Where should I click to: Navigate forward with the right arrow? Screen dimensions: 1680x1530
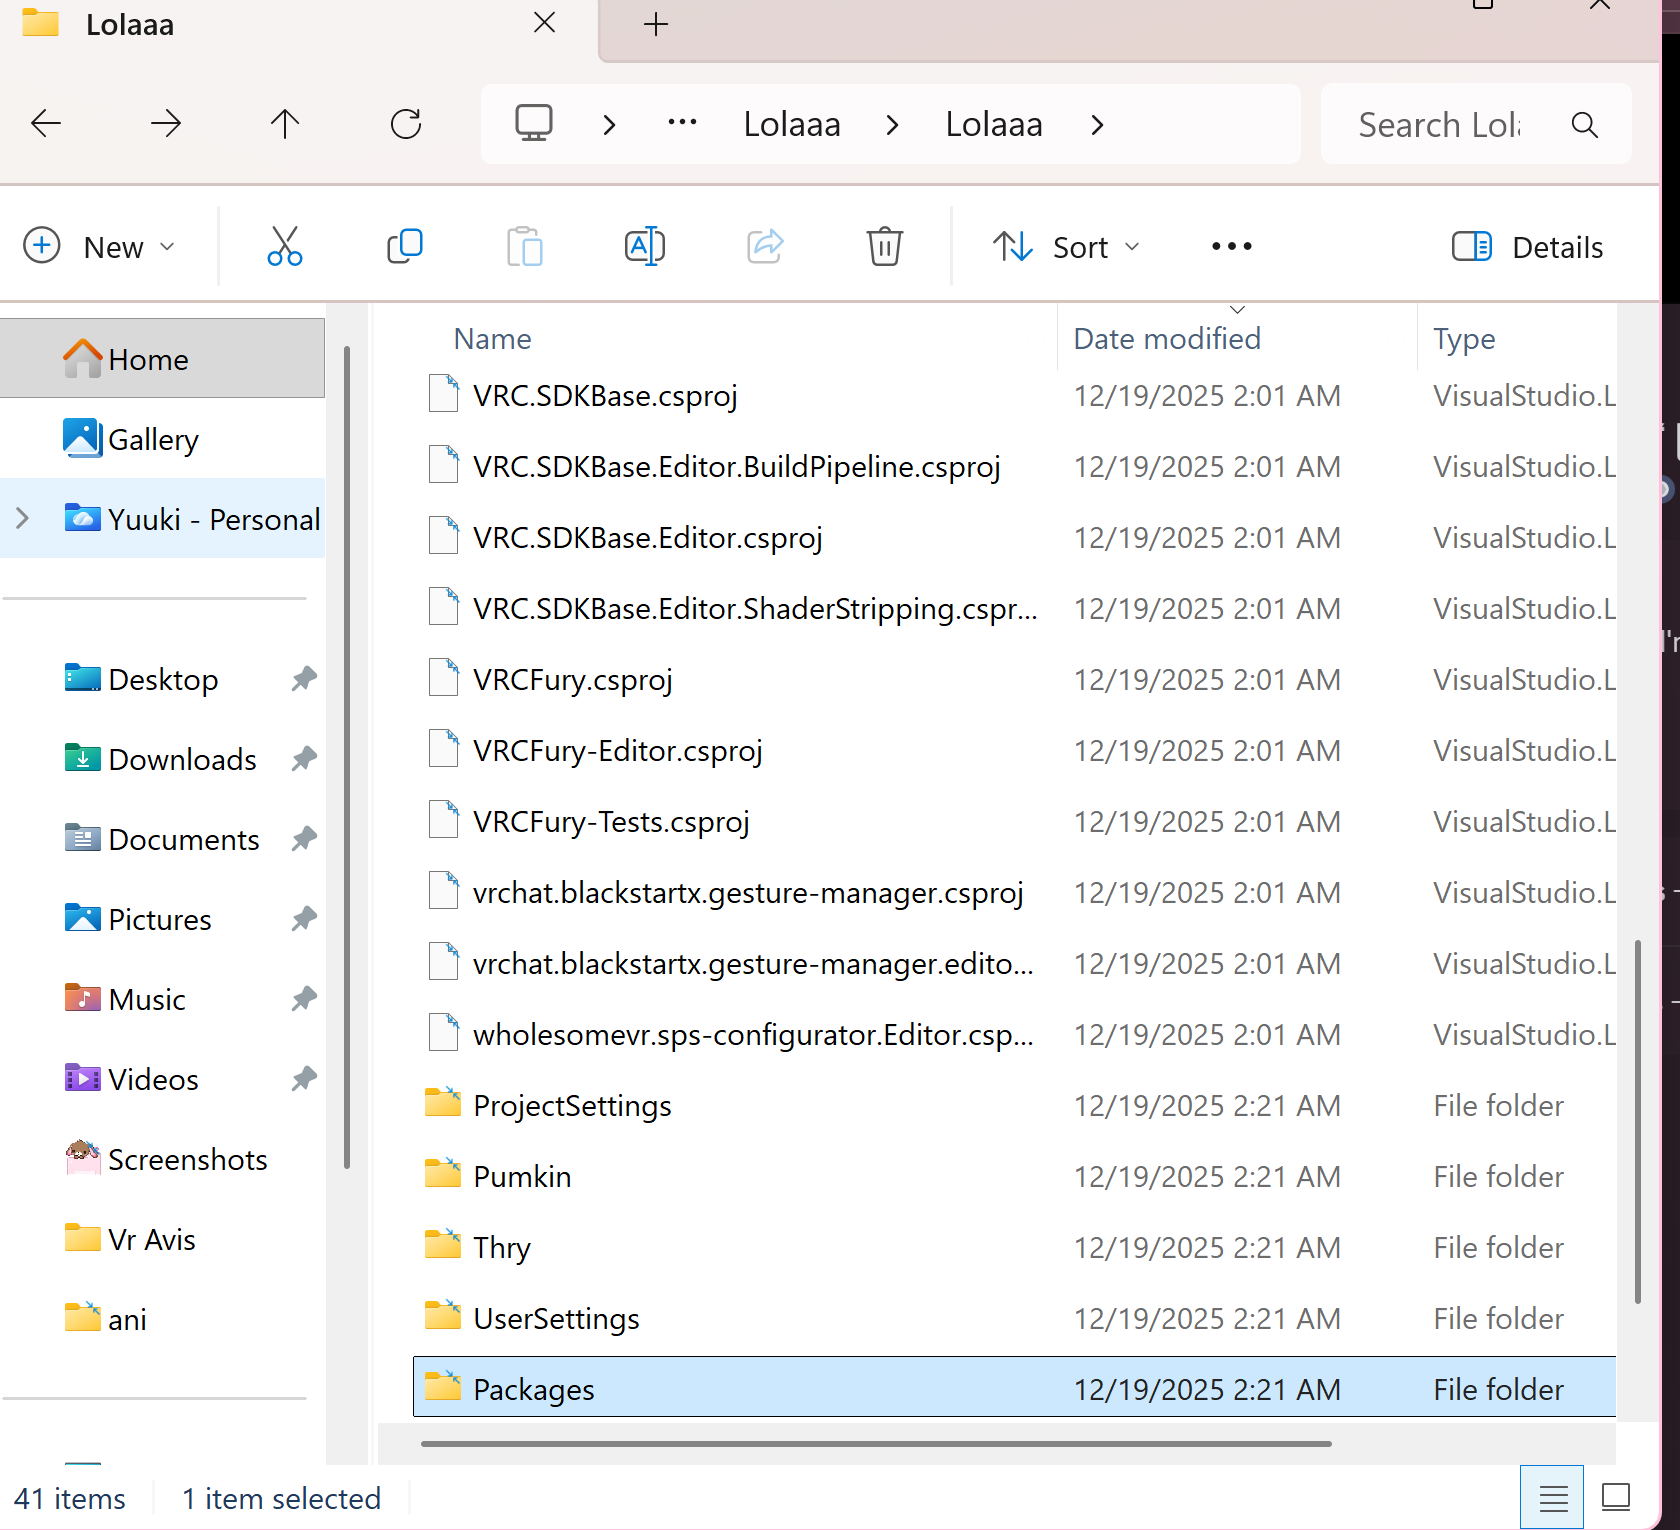click(166, 124)
